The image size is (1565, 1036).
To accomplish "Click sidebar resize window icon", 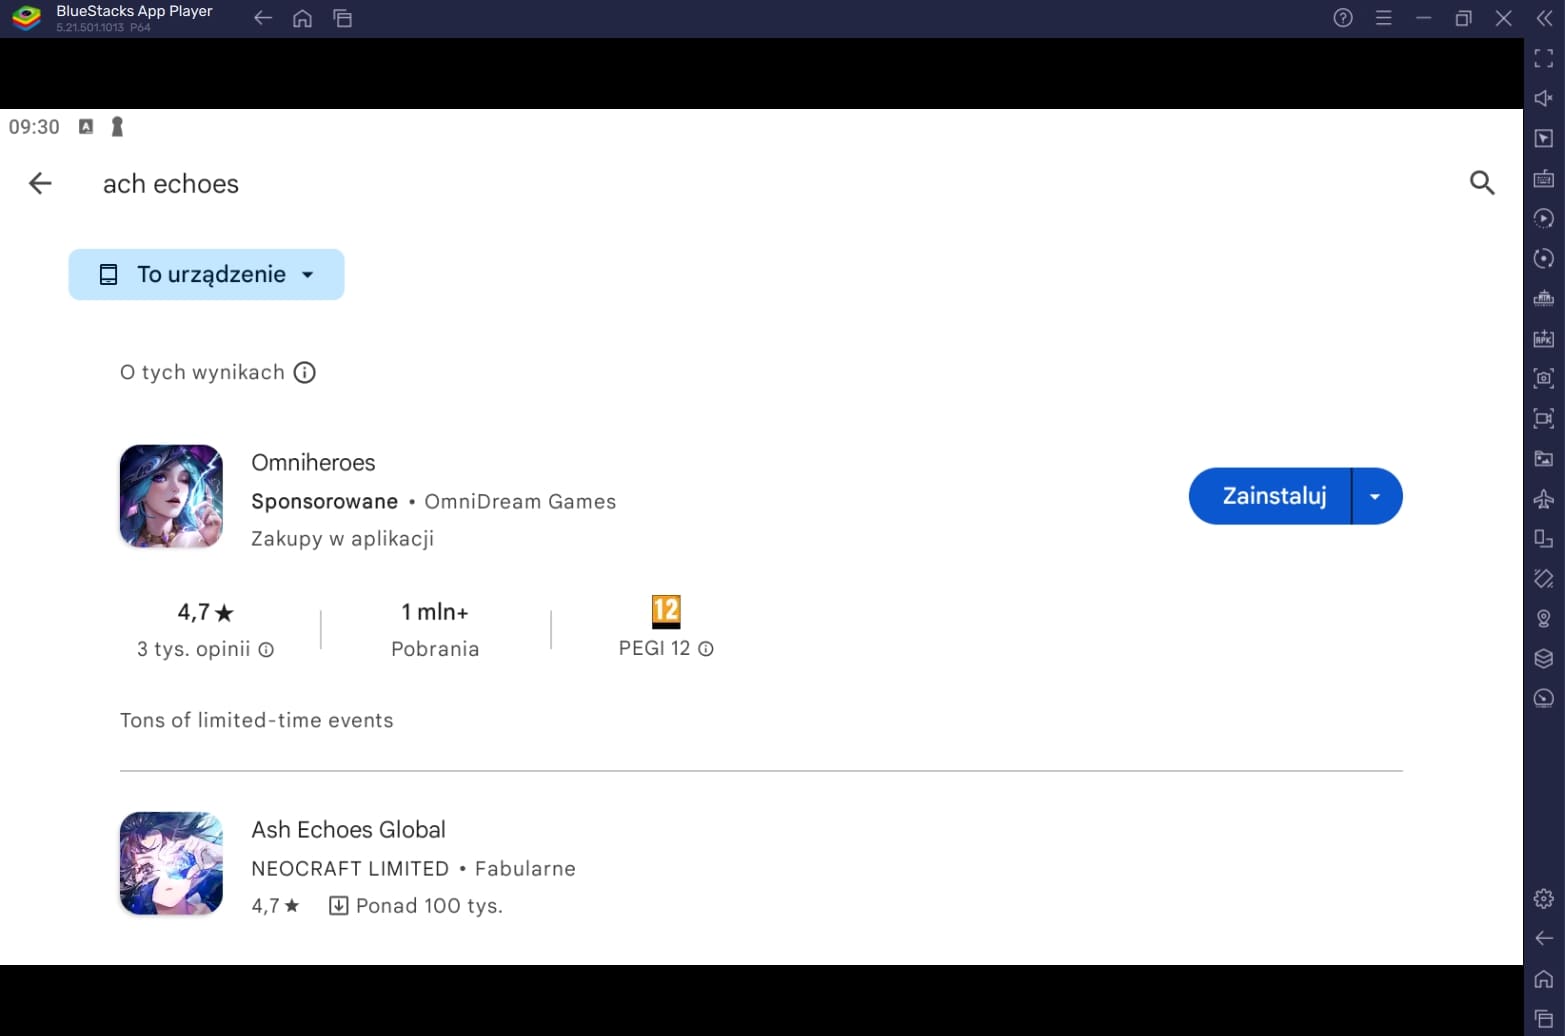I will [x=1544, y=538].
